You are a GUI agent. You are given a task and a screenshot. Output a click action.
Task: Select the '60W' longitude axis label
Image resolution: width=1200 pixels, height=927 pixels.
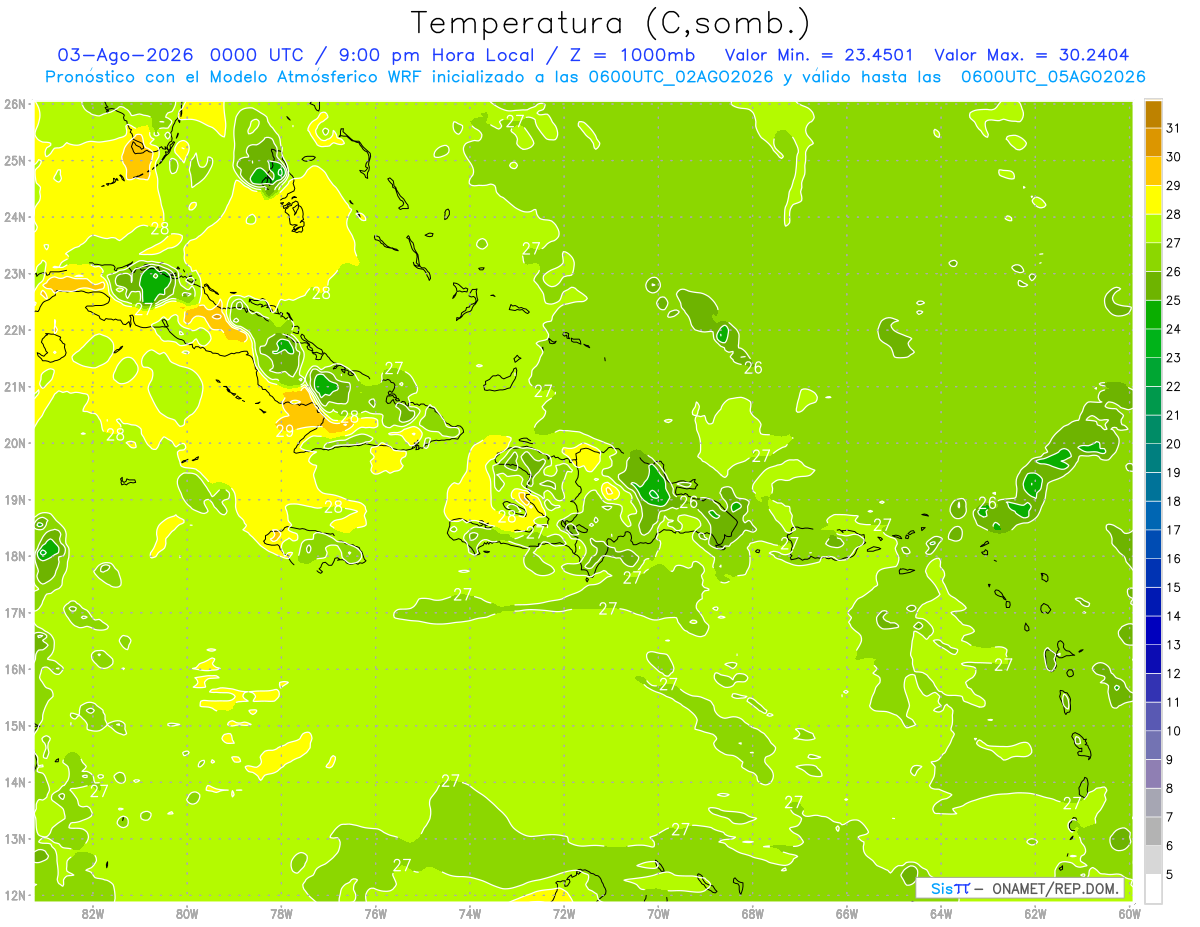1129,913
